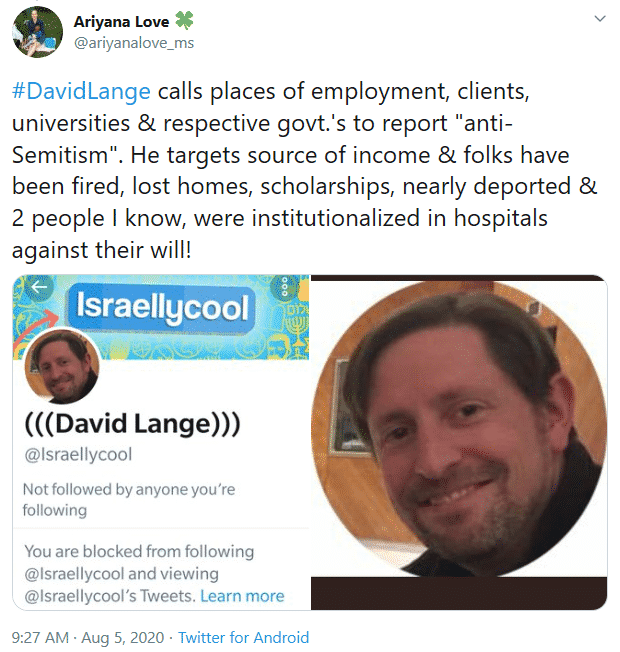Click the 'You are blocked from following' message
The width and height of the screenshot is (620, 652).
[139, 573]
